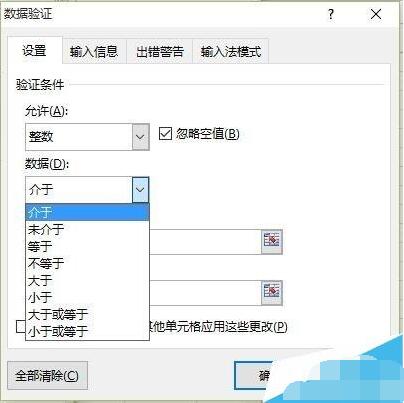
Task: Click the question mark help icon
Action: click(331, 14)
